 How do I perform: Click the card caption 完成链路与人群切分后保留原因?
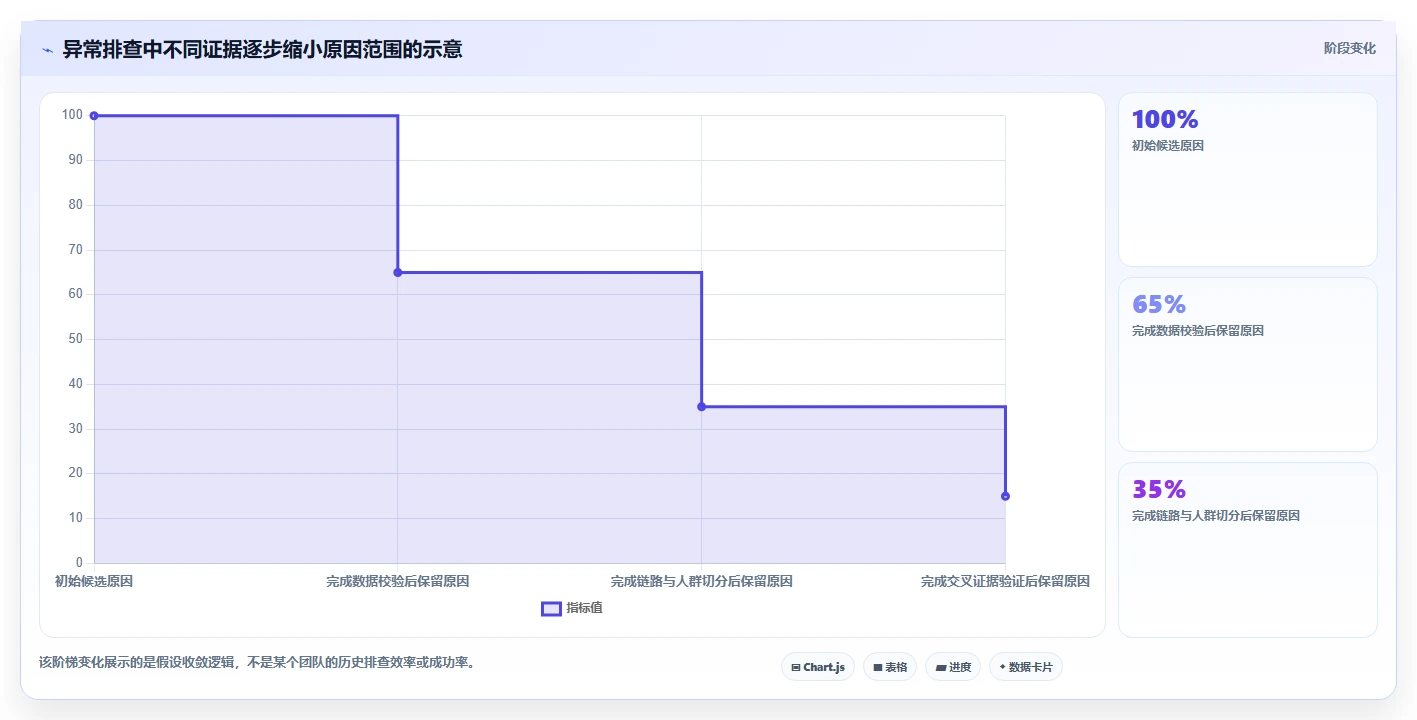[1216, 516]
